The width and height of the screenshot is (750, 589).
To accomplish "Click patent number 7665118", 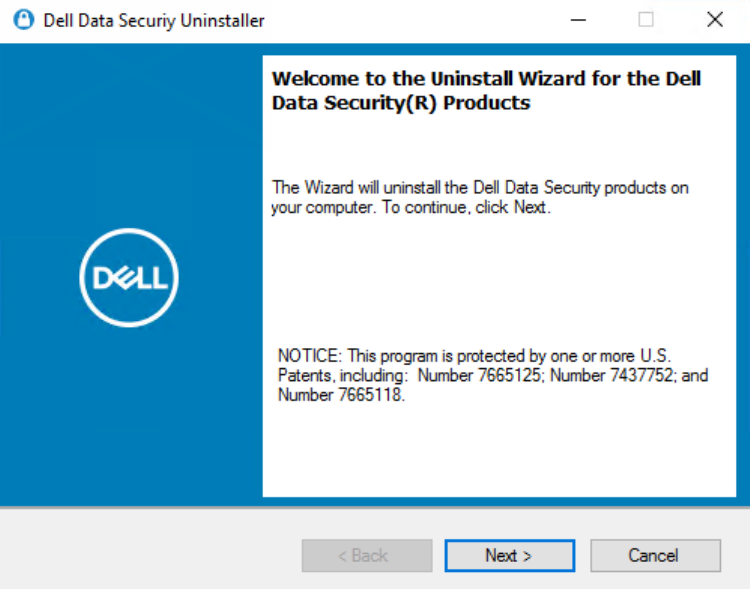I will click(369, 395).
